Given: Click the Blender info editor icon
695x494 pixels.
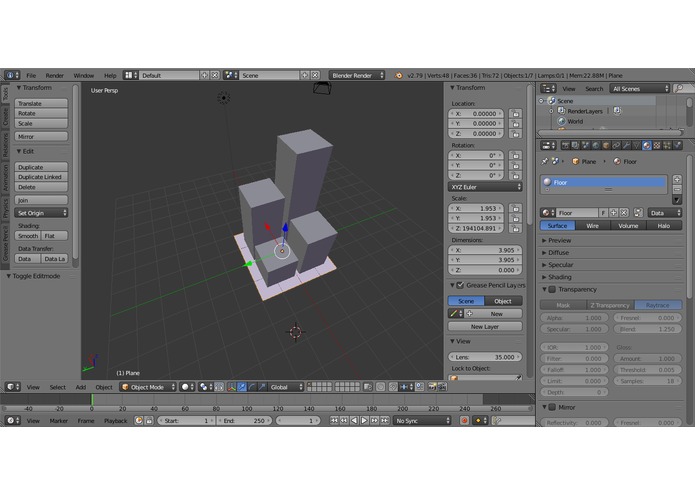Looking at the screenshot, I should click(12, 75).
